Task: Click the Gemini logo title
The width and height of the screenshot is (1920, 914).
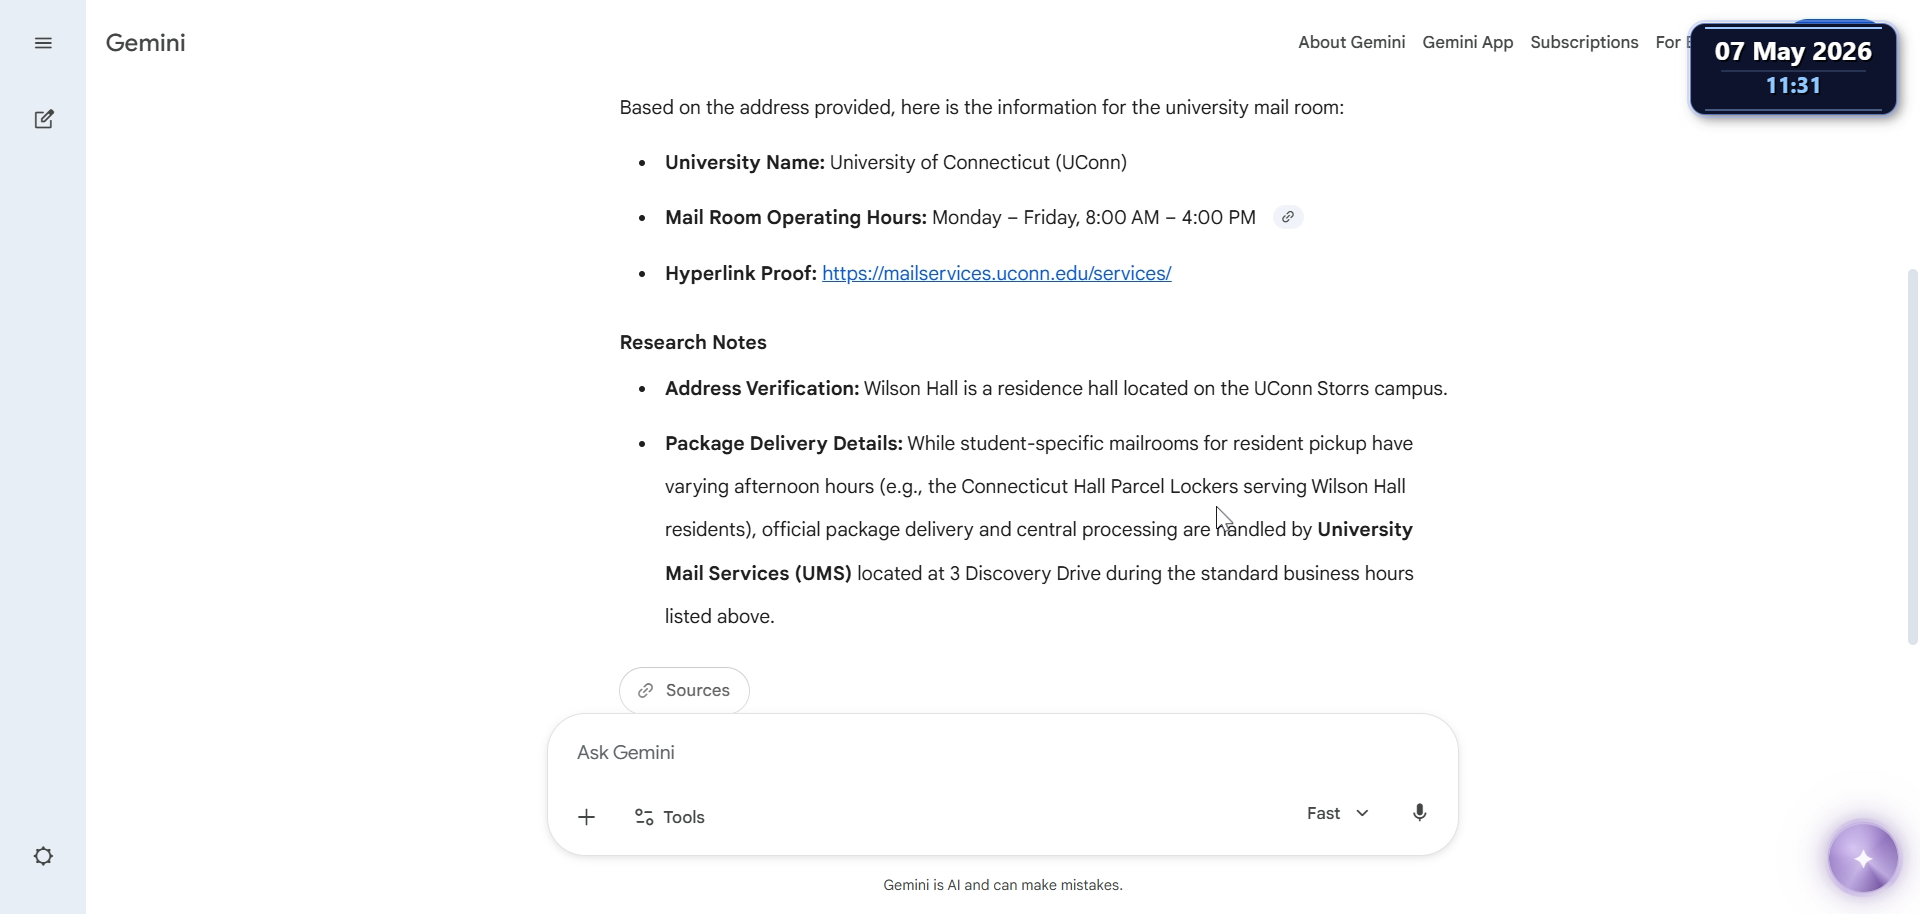Action: click(146, 43)
